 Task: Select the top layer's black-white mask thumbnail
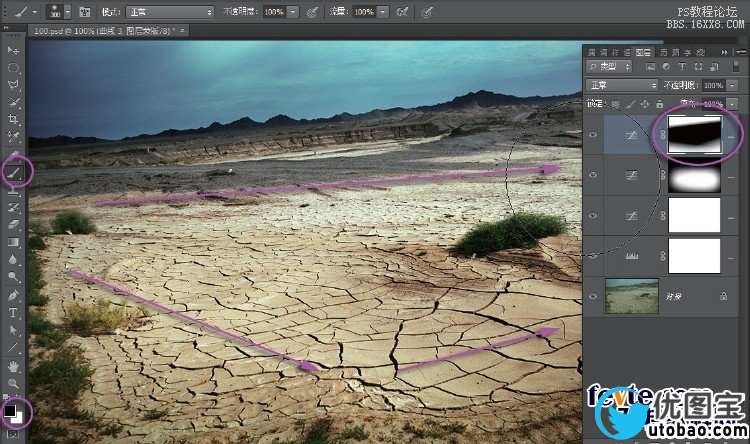click(694, 134)
